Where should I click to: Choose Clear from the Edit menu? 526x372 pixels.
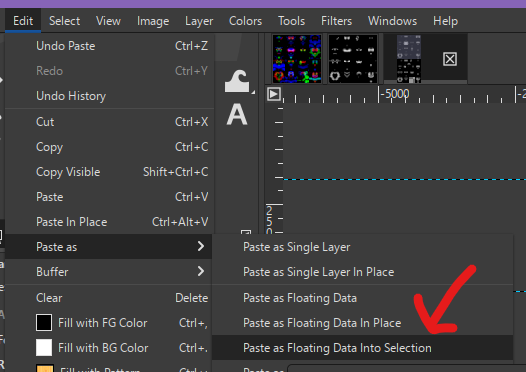click(109, 298)
